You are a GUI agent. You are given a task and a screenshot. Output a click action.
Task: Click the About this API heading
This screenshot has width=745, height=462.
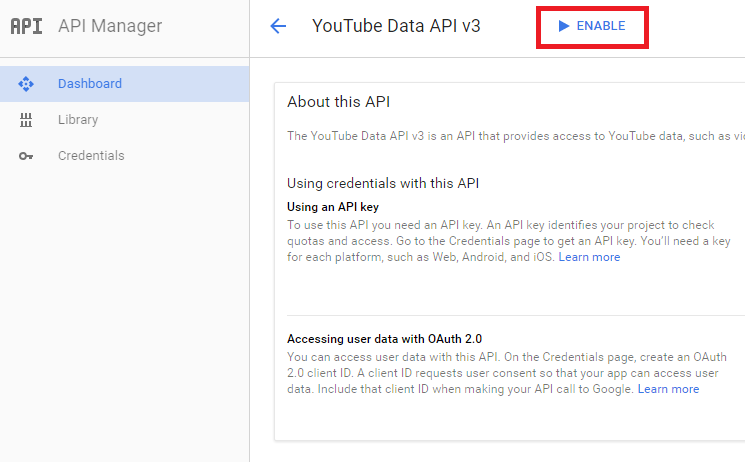pyautogui.click(x=338, y=102)
